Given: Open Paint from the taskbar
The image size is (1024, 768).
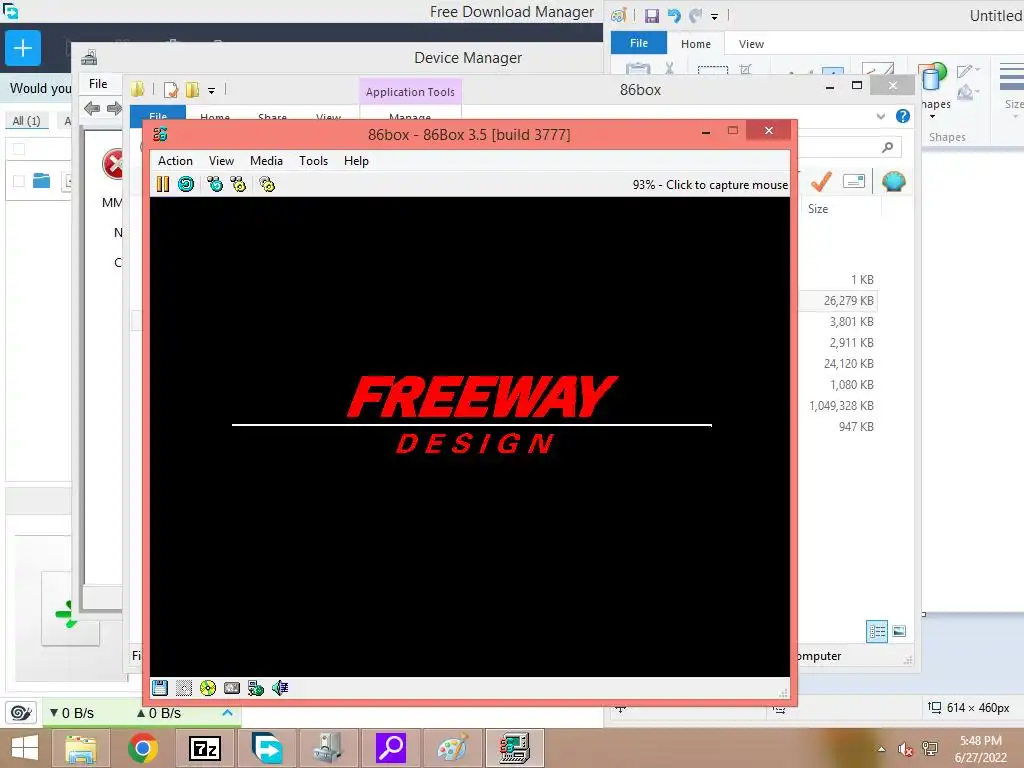Looking at the screenshot, I should 453,748.
